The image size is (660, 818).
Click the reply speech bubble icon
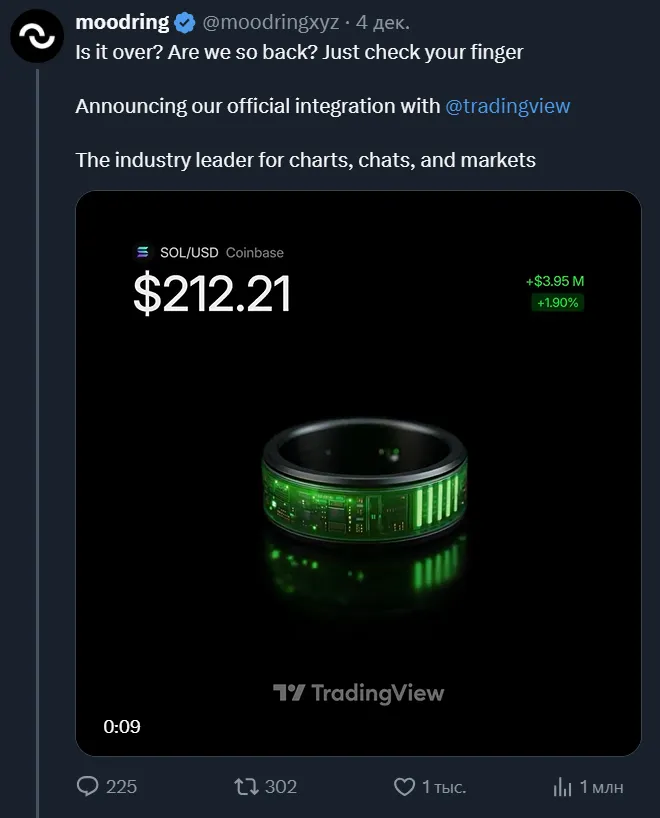point(88,787)
